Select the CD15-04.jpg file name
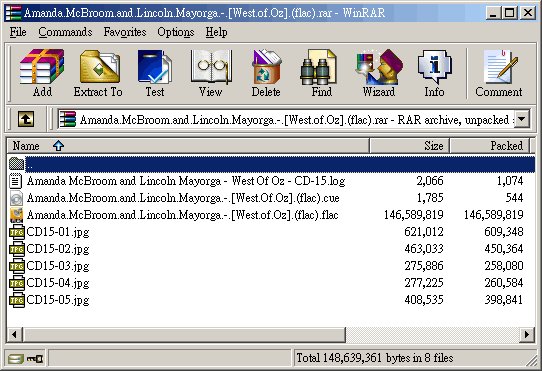Viewport: 542px width, 371px height. (x=58, y=283)
